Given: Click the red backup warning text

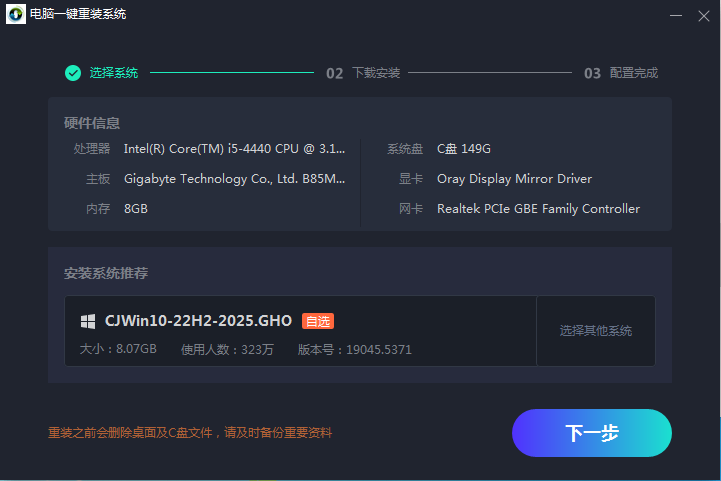Looking at the screenshot, I should point(190,433).
